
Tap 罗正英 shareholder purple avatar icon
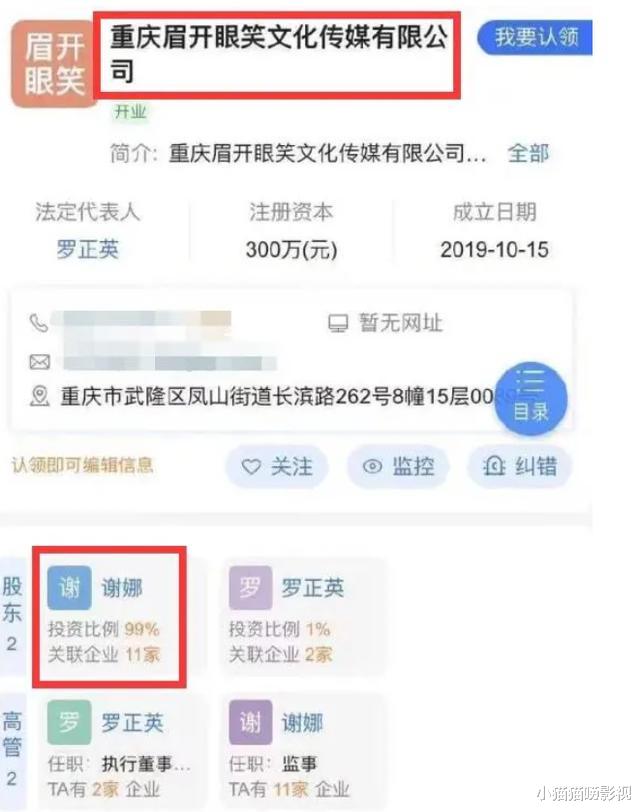tap(251, 587)
